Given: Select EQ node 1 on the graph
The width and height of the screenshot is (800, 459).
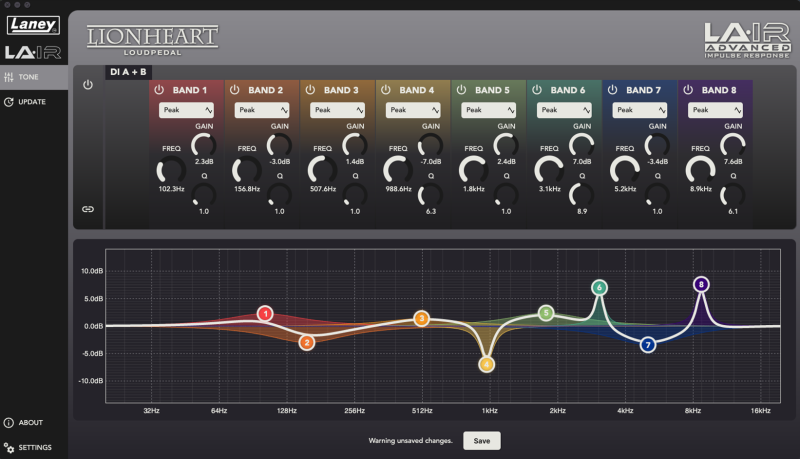Looking at the screenshot, I should [x=265, y=314].
